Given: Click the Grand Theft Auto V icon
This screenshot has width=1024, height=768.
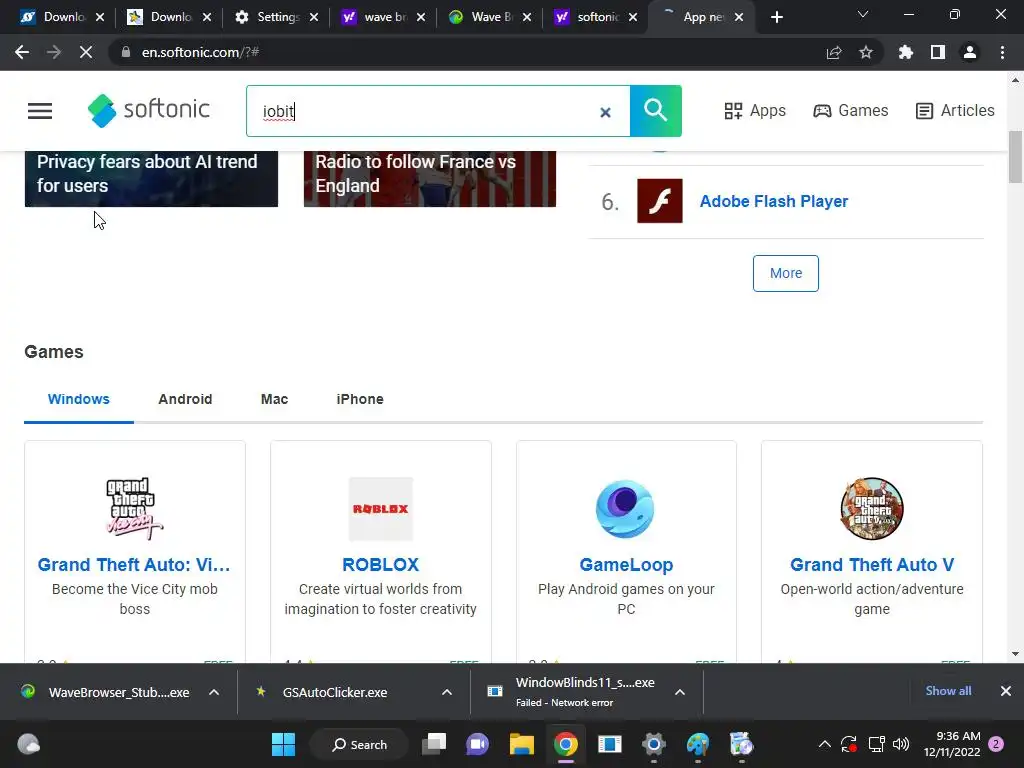Looking at the screenshot, I should 872,509.
